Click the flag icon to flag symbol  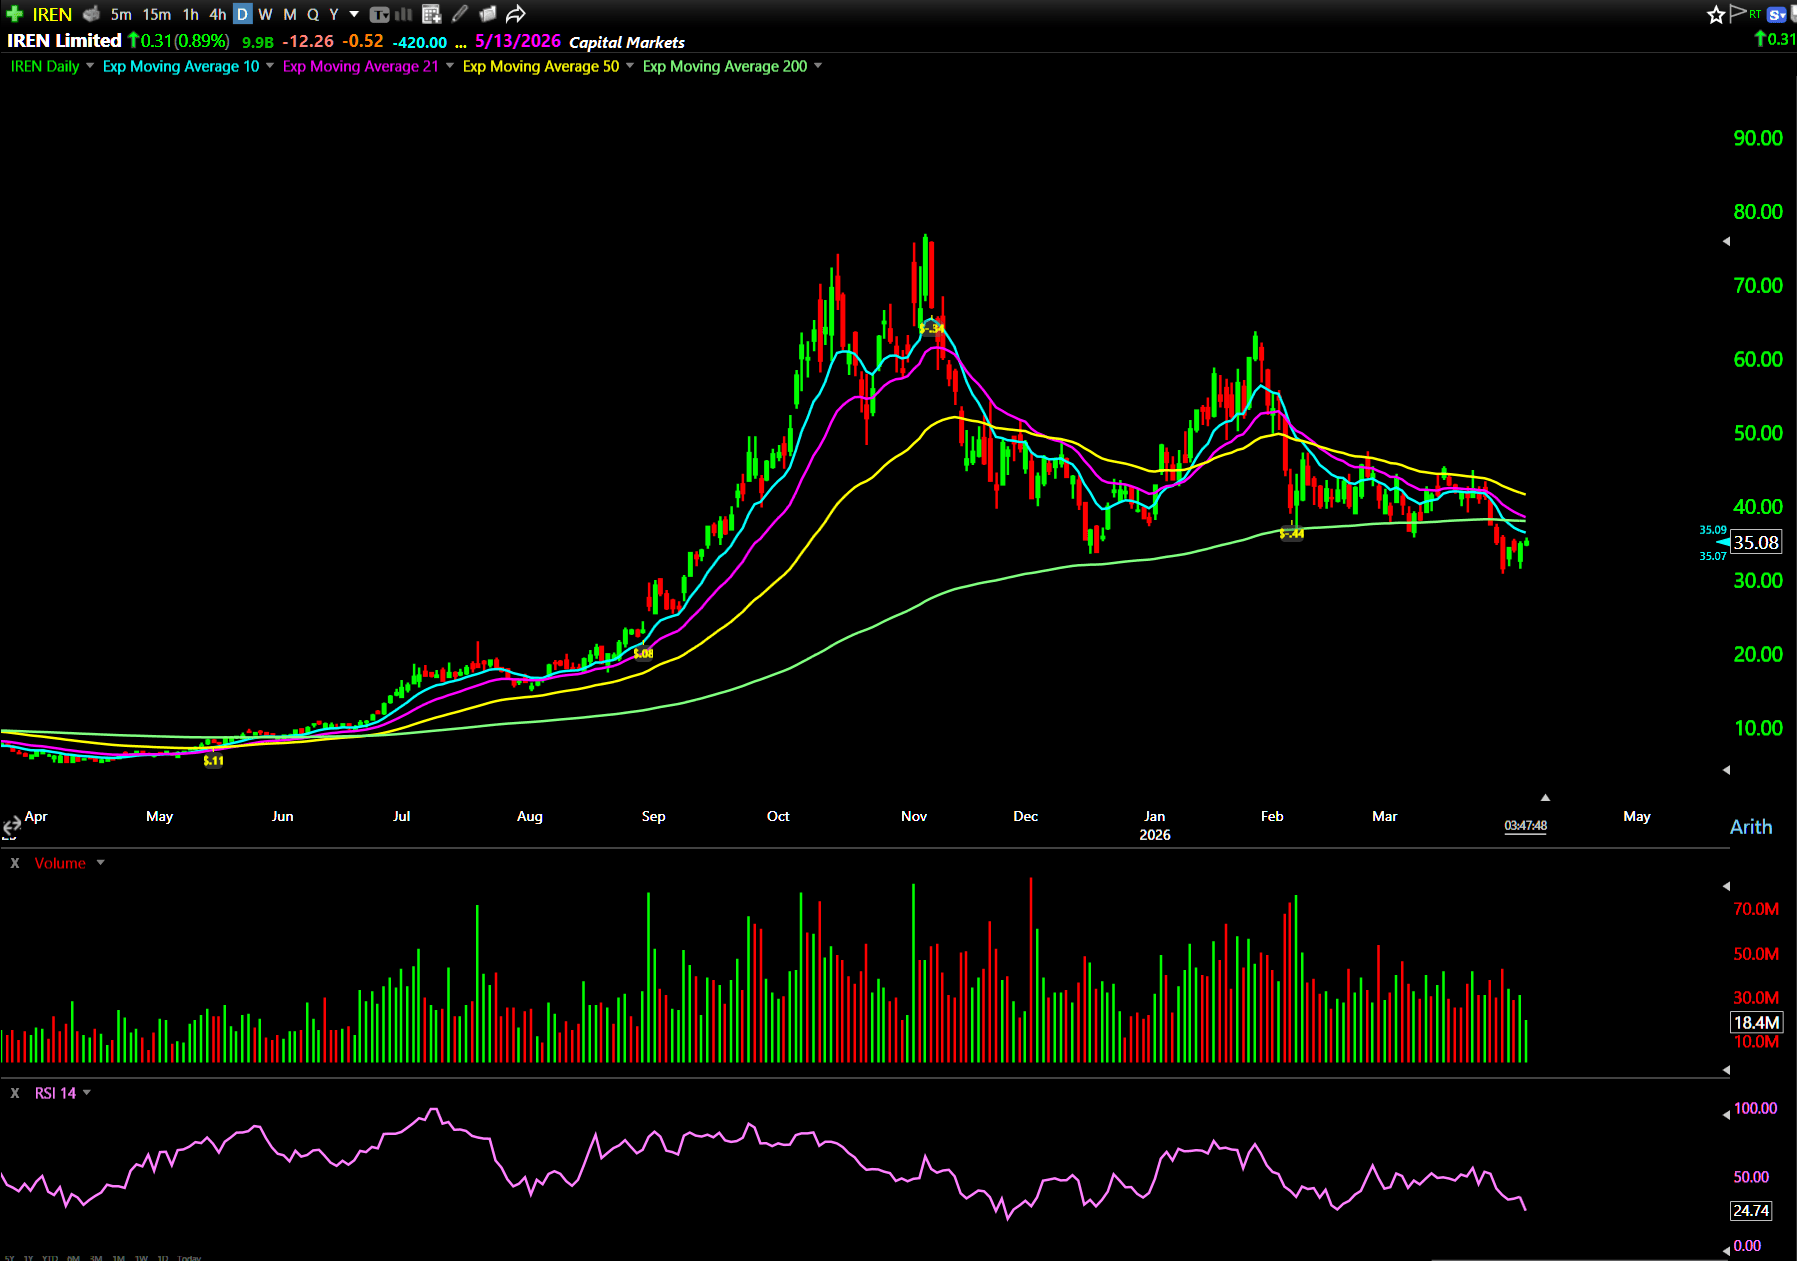[1738, 13]
